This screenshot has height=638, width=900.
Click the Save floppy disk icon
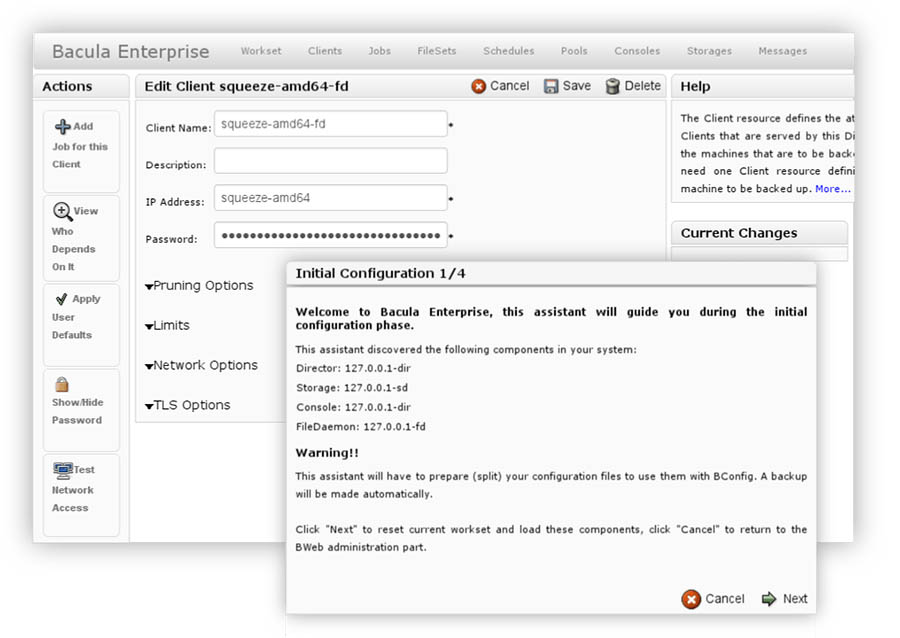551,87
